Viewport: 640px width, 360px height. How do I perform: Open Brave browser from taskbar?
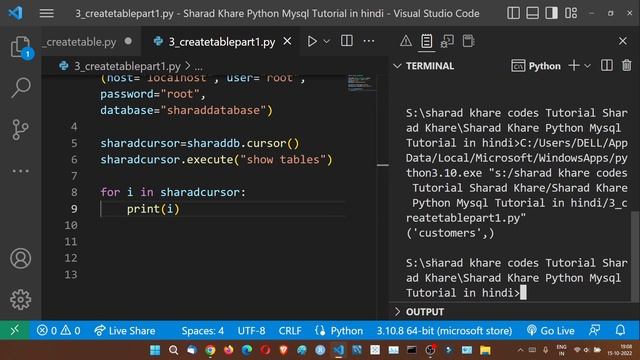[x=284, y=350]
